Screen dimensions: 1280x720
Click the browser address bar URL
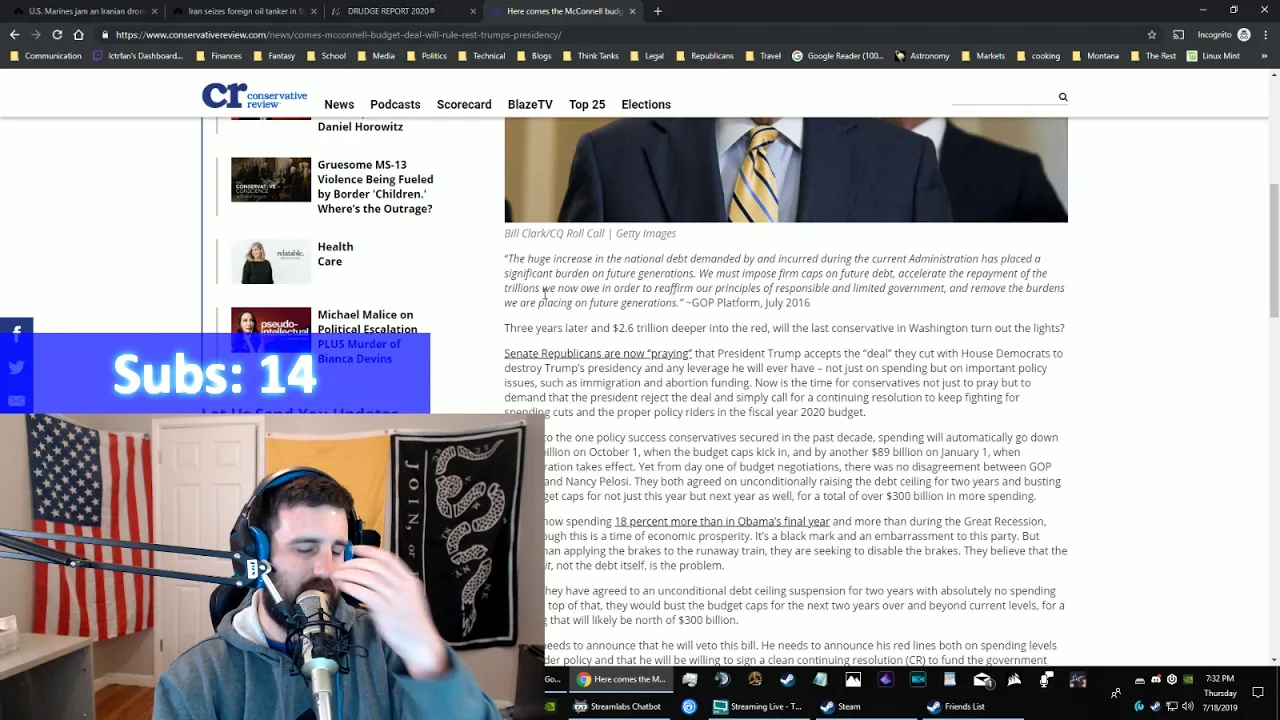tap(339, 35)
